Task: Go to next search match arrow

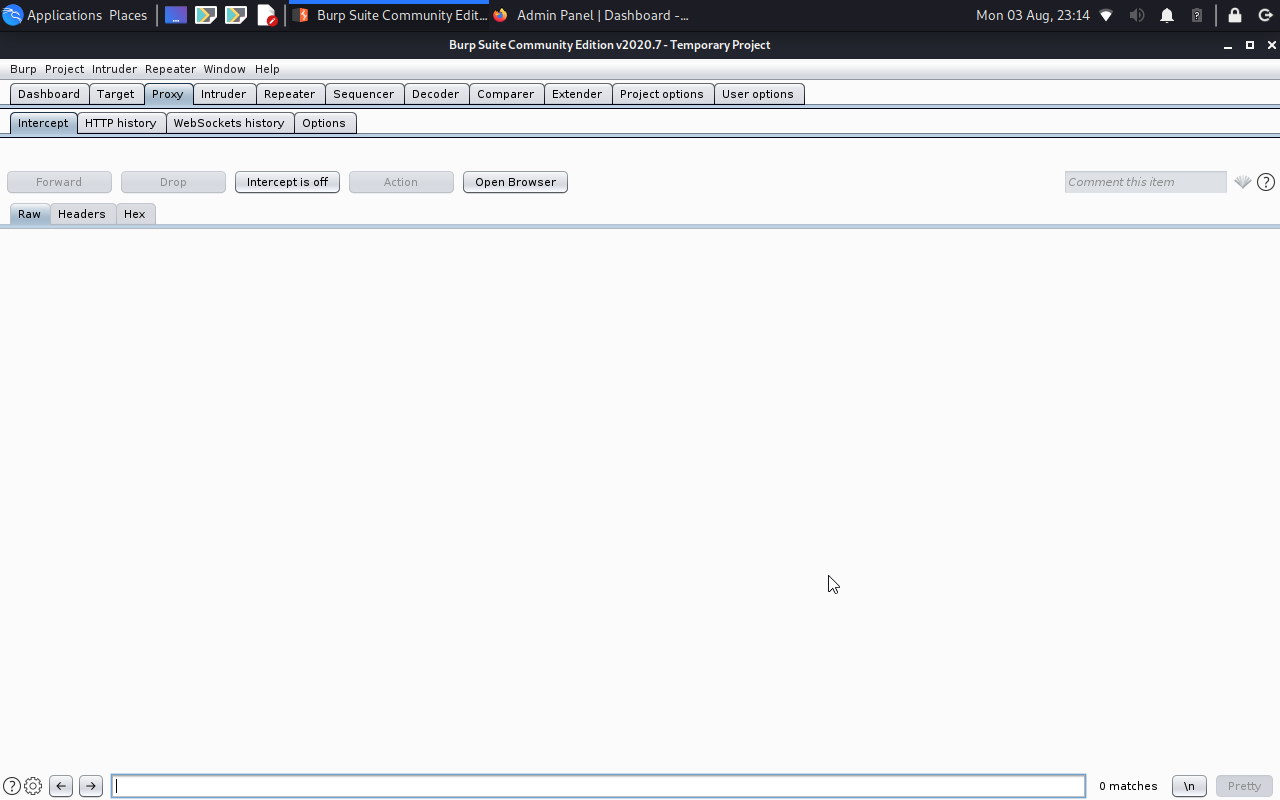Action: (x=90, y=786)
